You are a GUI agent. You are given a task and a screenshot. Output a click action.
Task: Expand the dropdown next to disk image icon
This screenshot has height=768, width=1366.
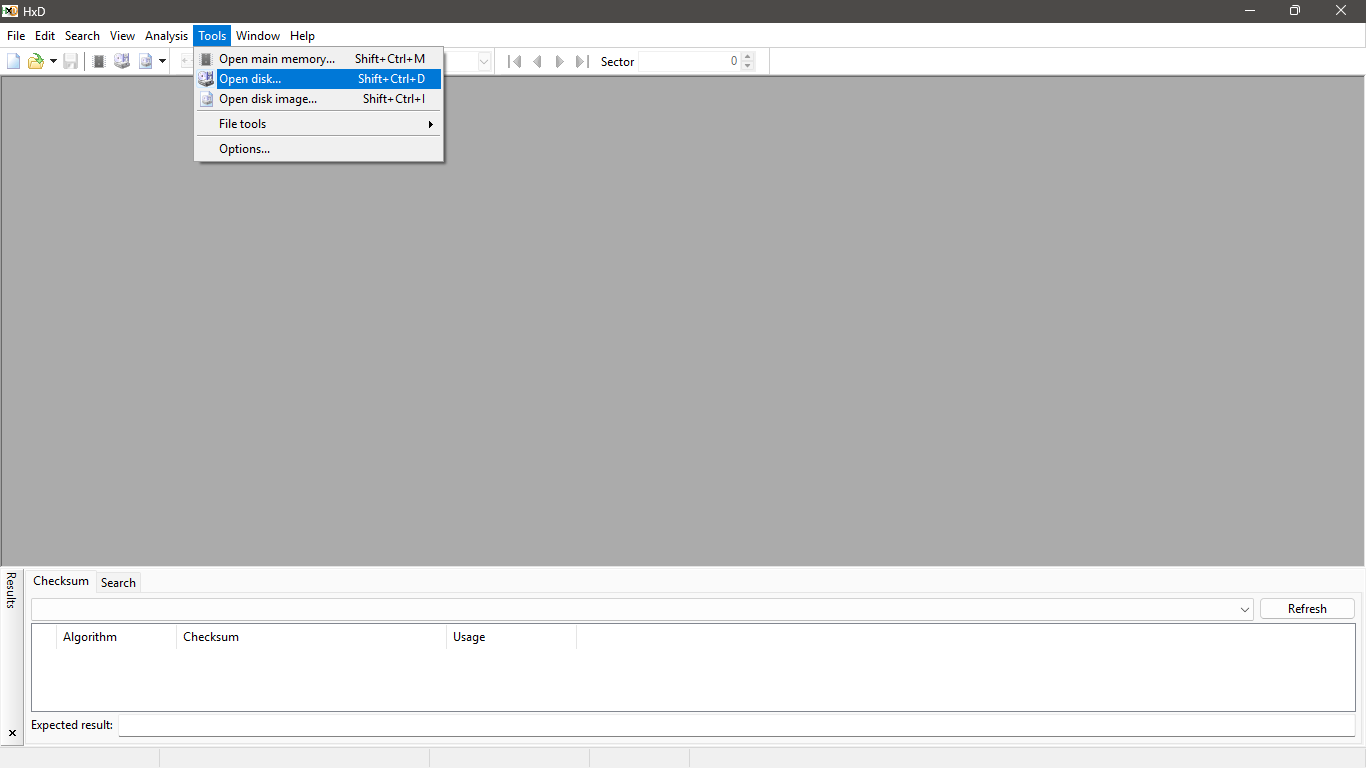[162, 62]
